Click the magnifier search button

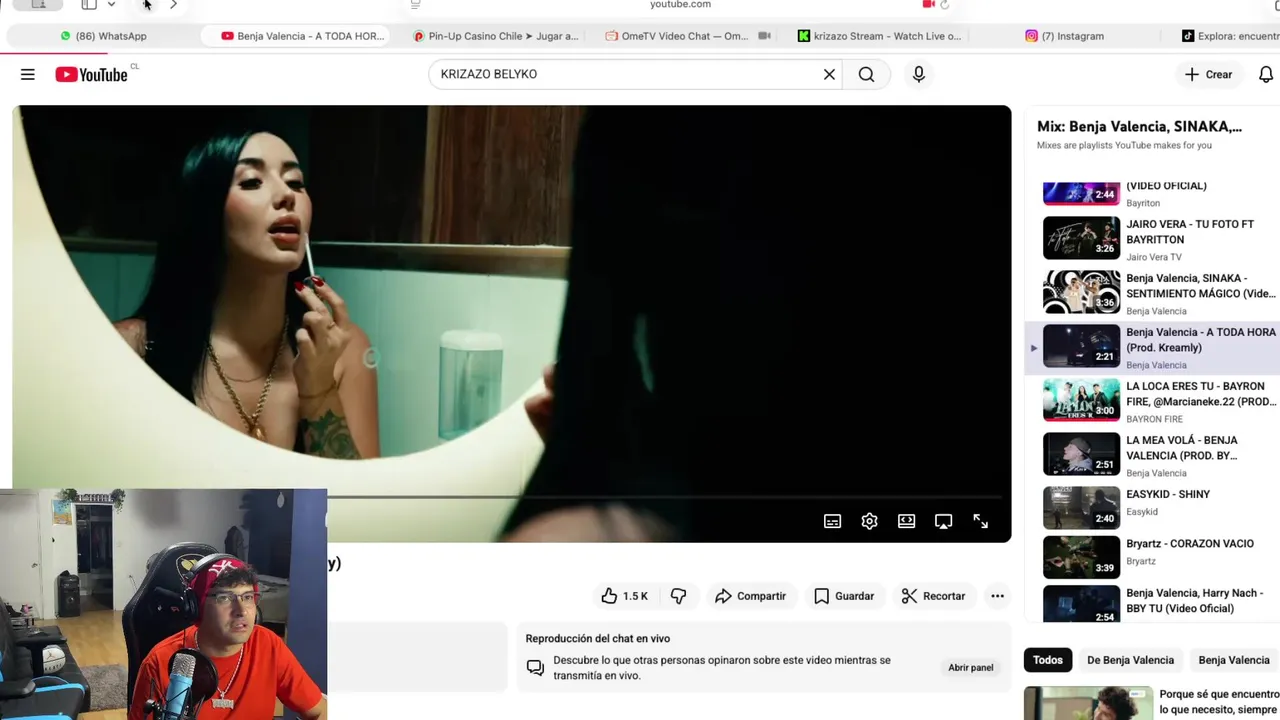pos(866,74)
